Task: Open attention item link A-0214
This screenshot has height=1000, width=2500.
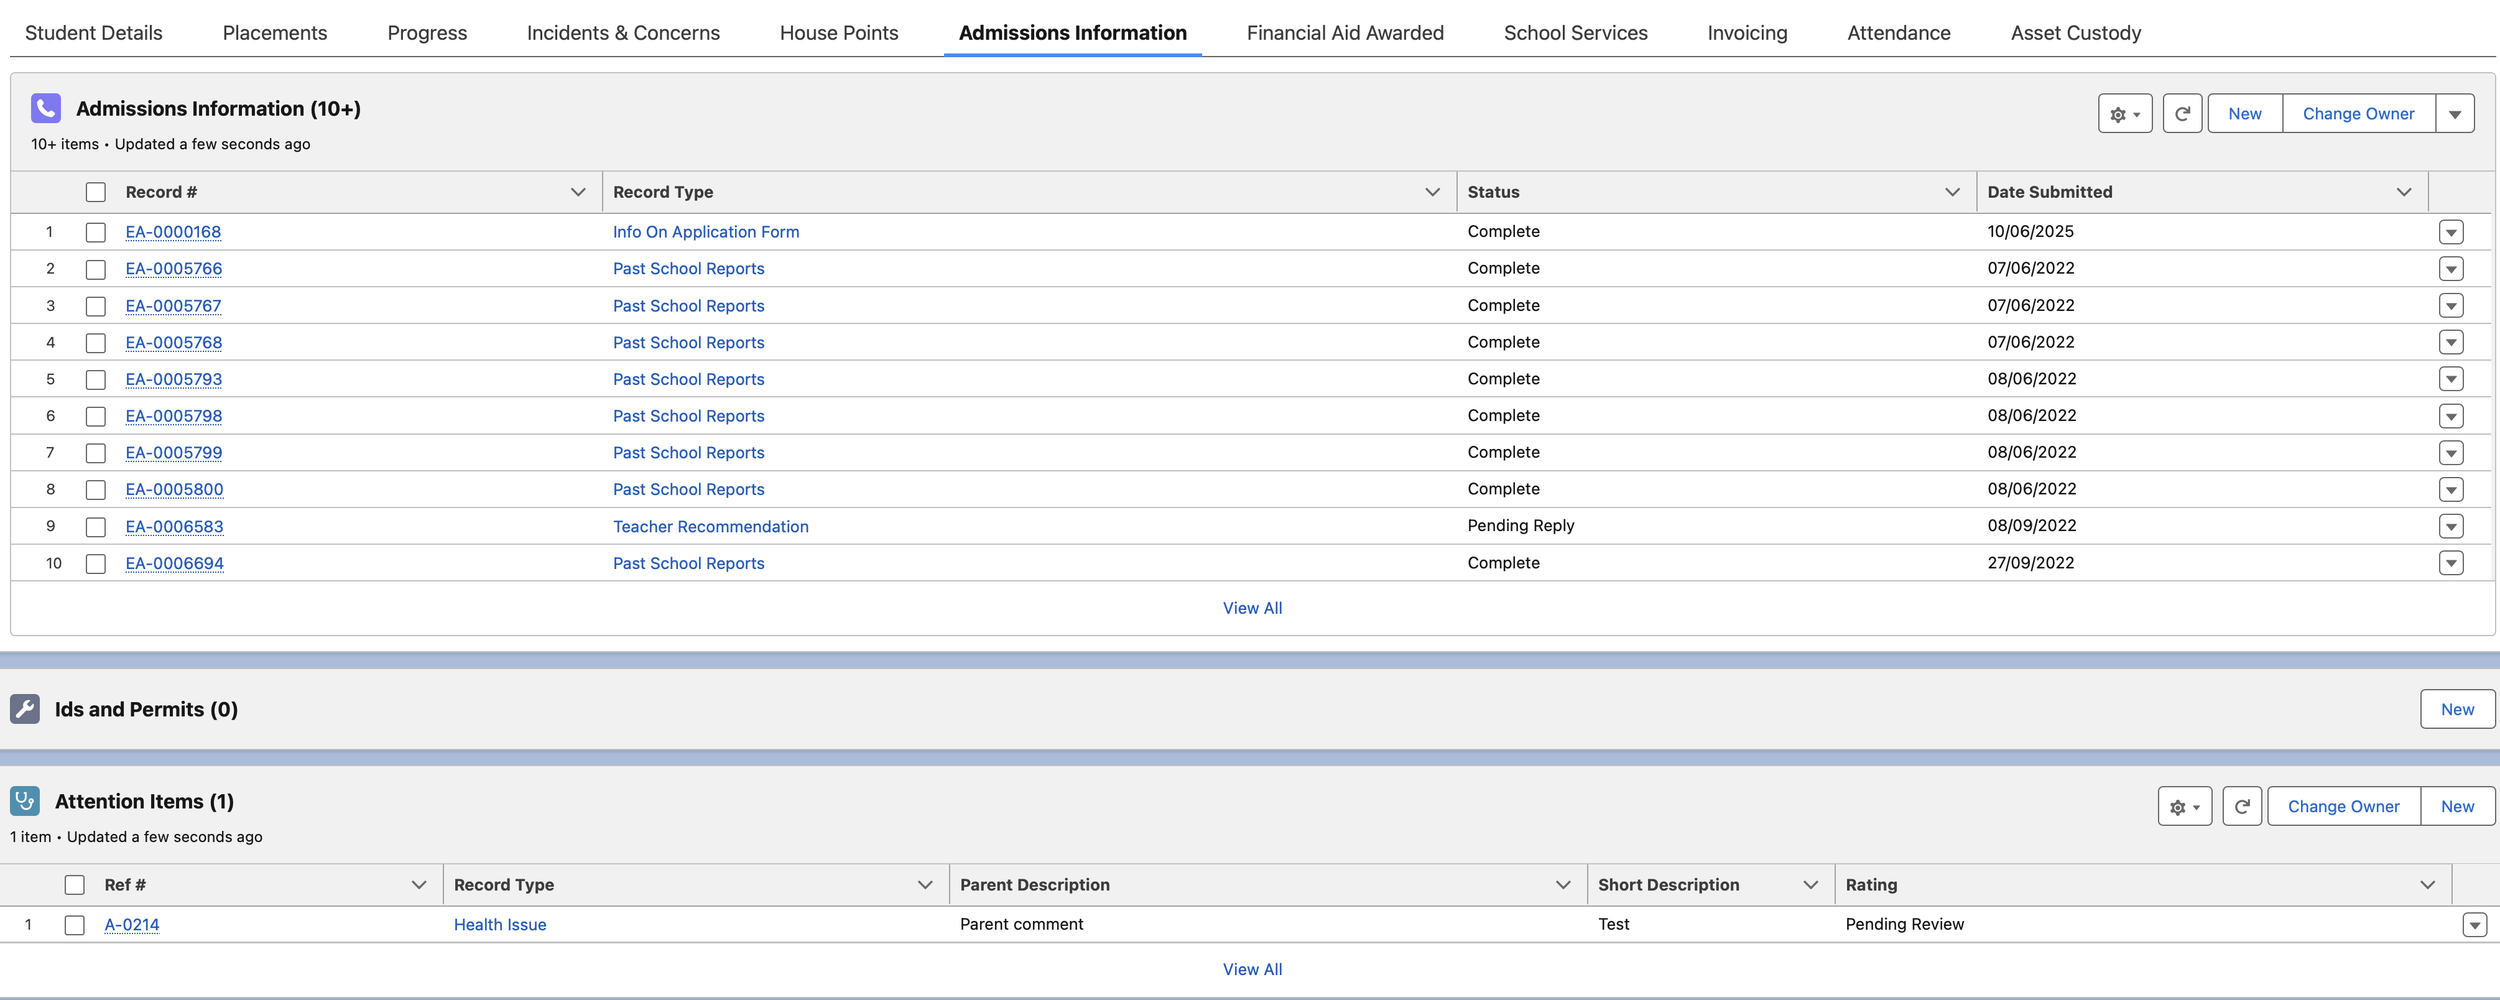Action: click(132, 925)
